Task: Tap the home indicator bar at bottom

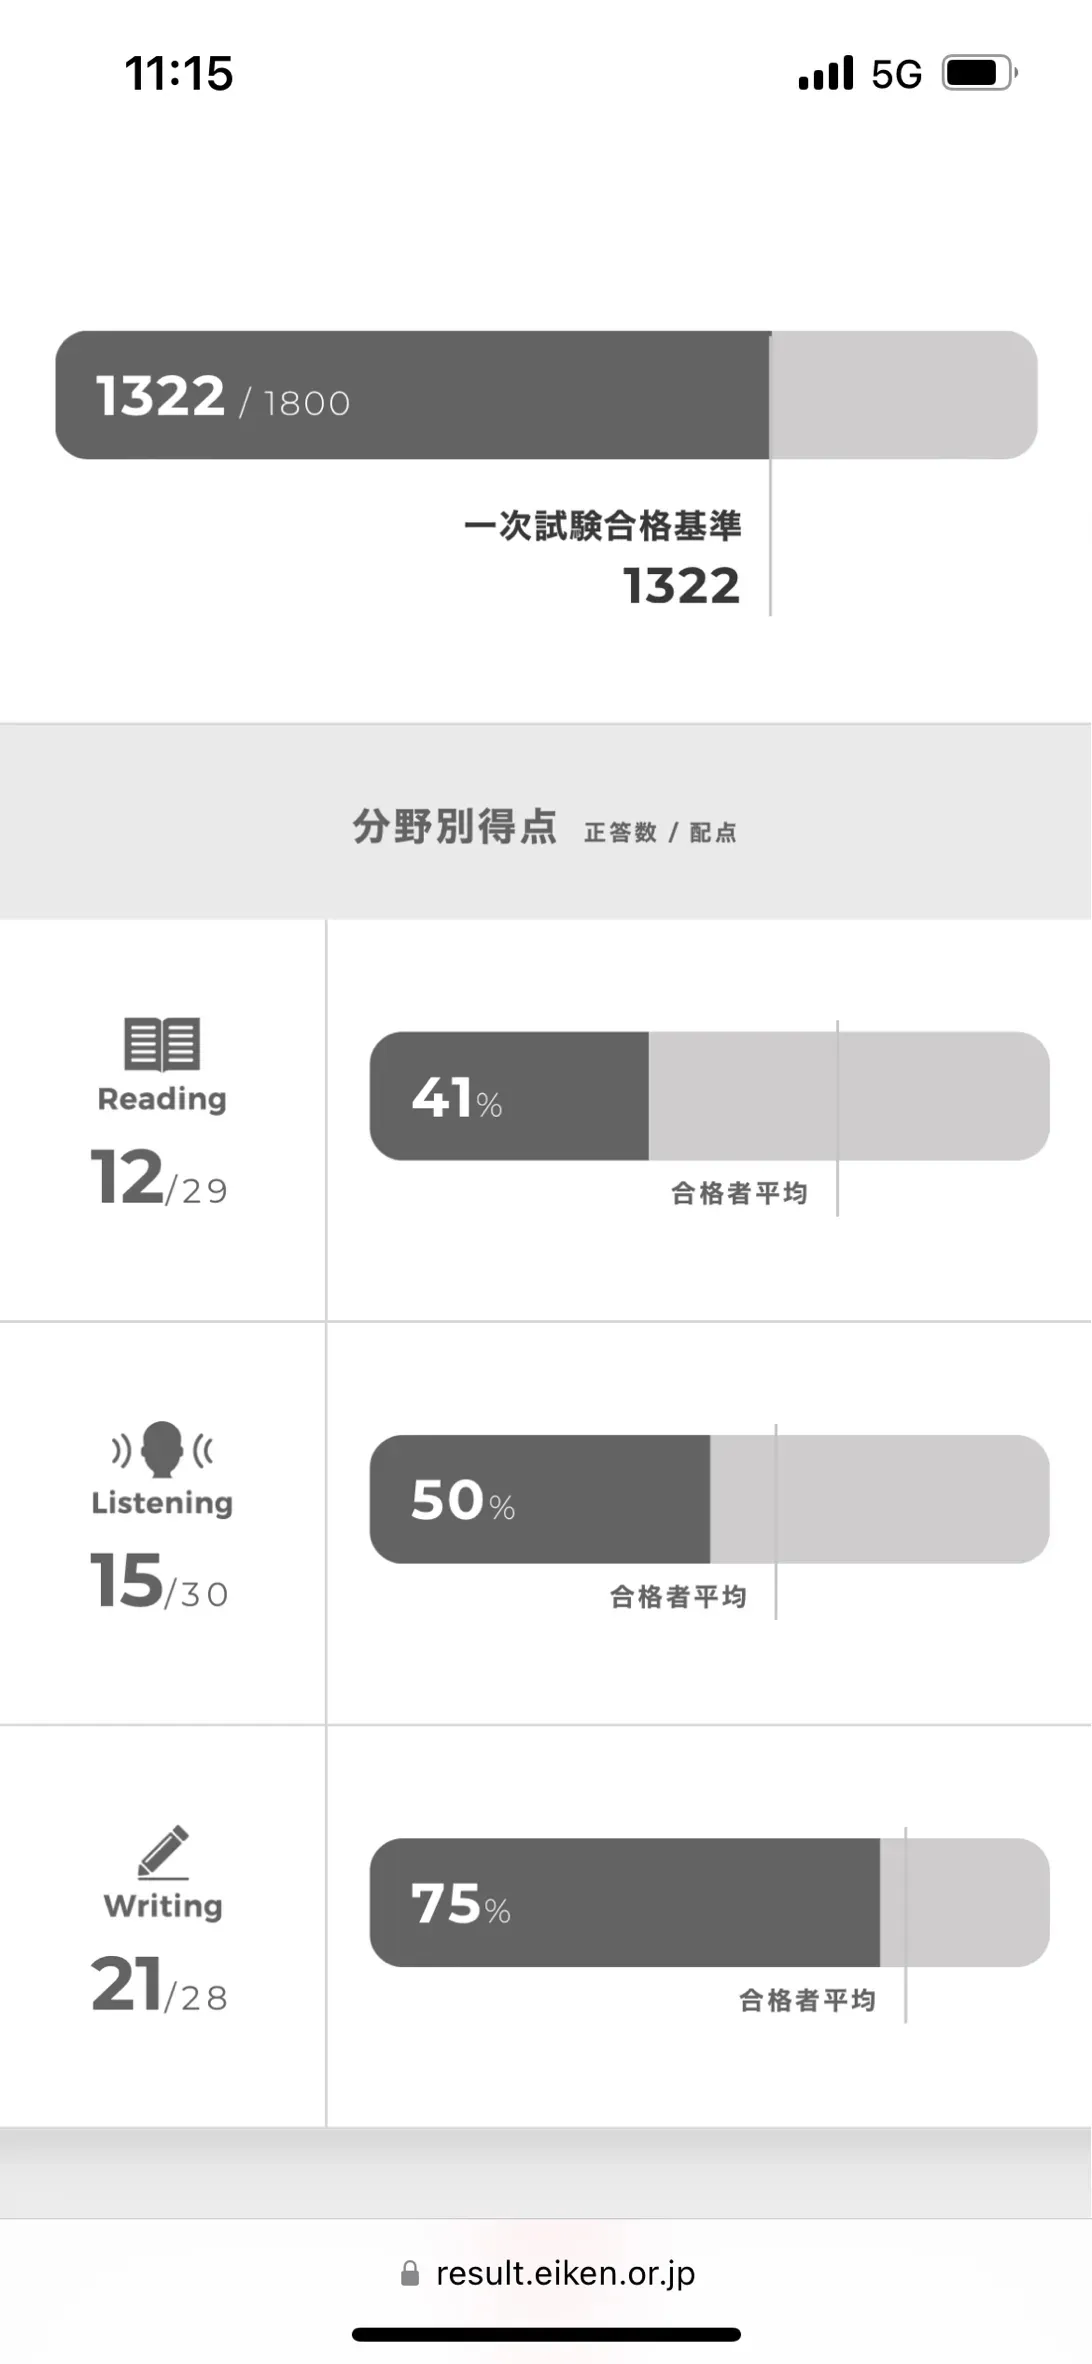Action: pos(546,2335)
